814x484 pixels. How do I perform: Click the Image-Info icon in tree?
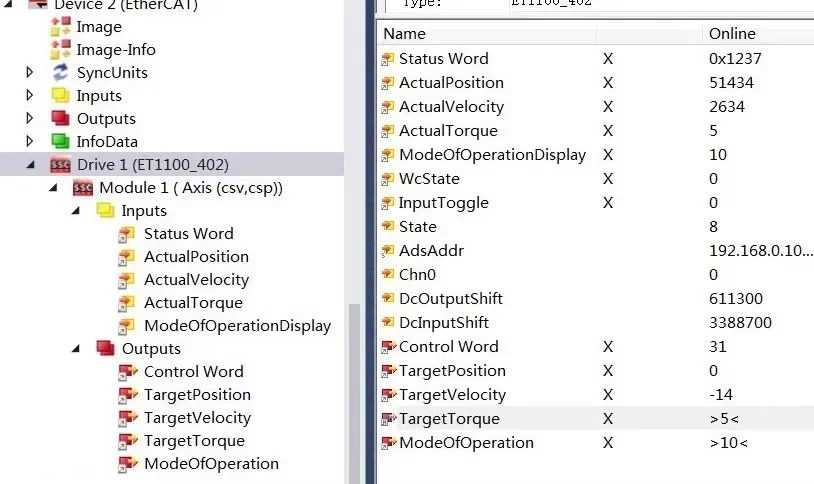pos(60,49)
